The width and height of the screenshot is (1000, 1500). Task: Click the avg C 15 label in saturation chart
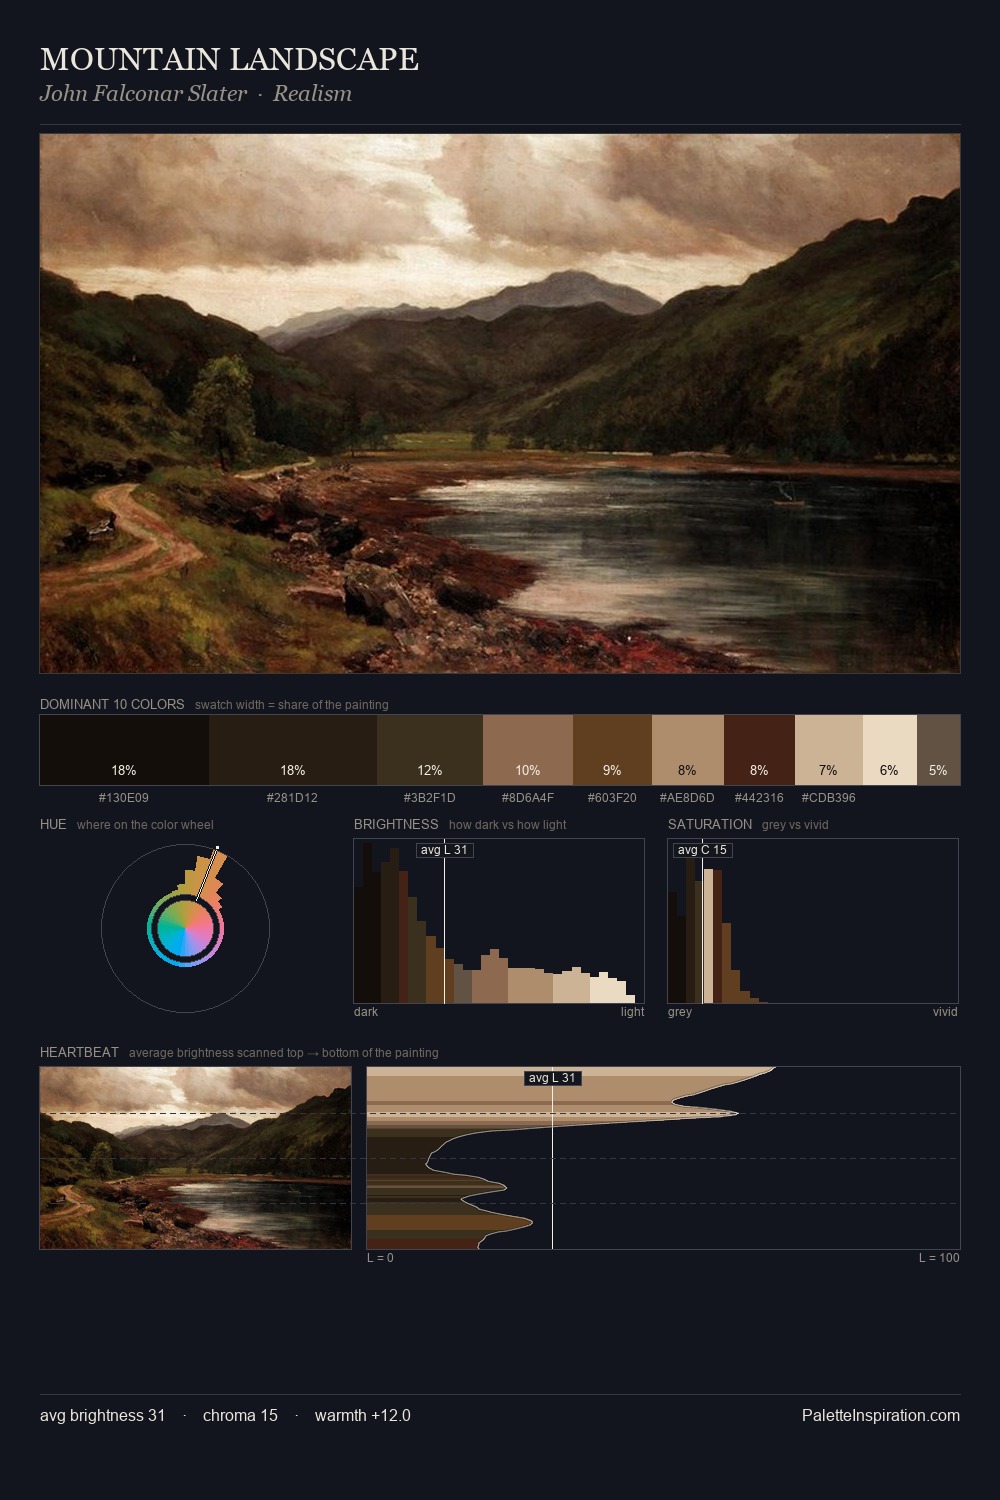(702, 850)
